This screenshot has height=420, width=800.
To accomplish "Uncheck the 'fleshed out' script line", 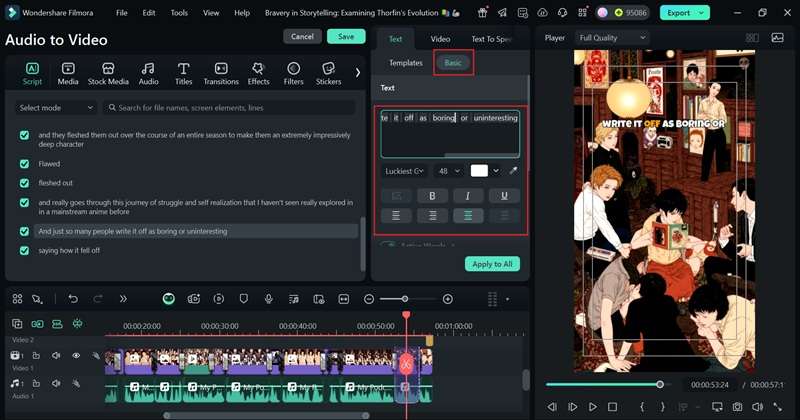I will (24, 183).
